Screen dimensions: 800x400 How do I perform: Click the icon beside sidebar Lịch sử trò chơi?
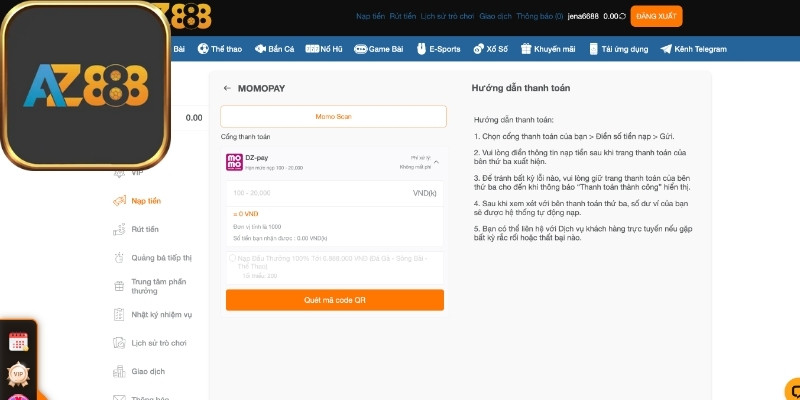pos(119,343)
